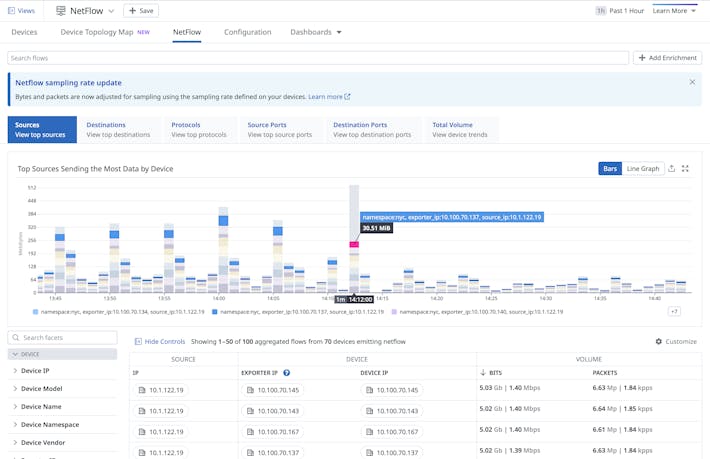
Task: Select the Destinations view tab
Action: click(118, 130)
